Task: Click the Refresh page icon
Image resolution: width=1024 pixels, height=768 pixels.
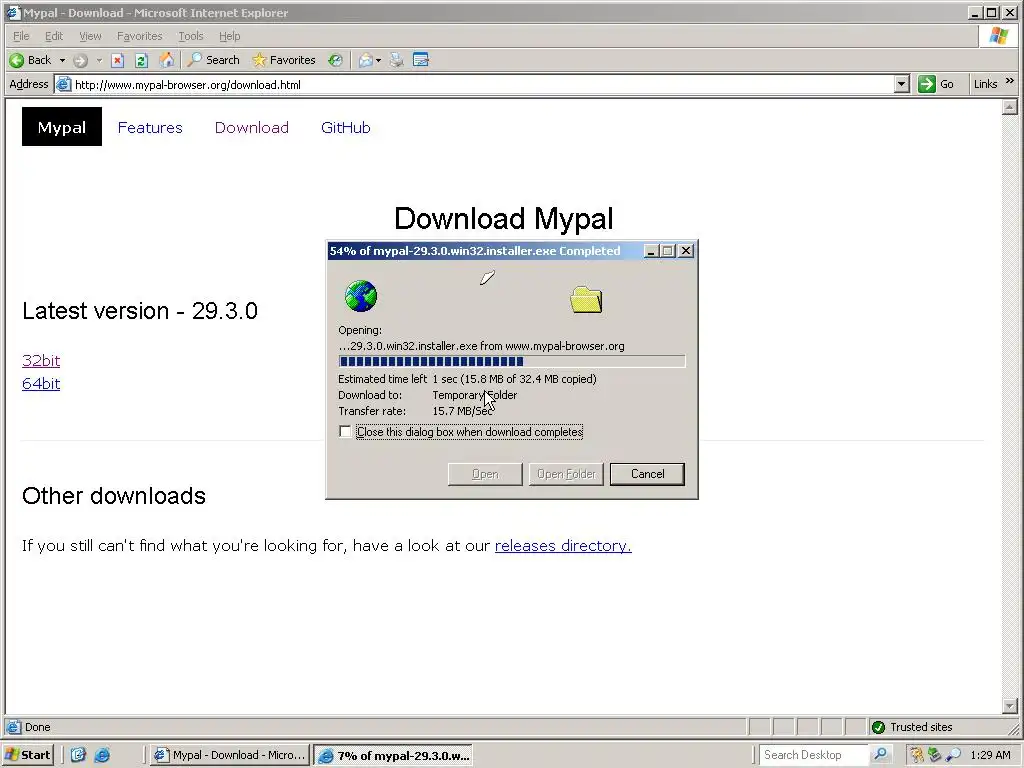Action: coord(141,60)
